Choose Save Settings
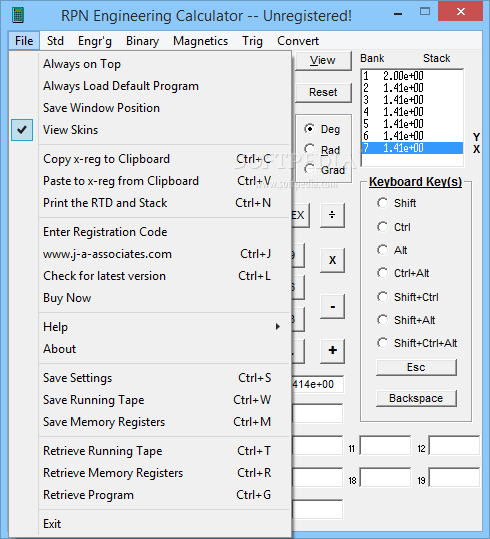This screenshot has width=490, height=539. pos(150,378)
